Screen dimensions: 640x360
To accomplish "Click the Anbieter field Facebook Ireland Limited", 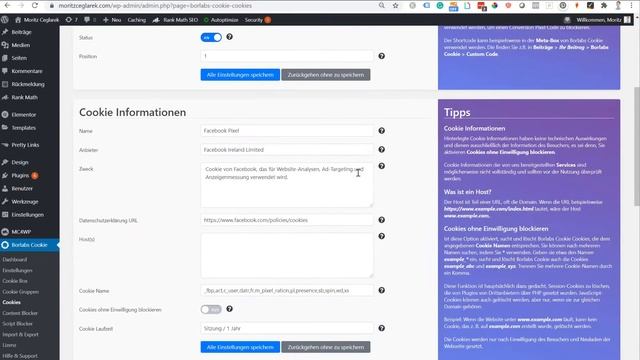I will coord(287,150).
